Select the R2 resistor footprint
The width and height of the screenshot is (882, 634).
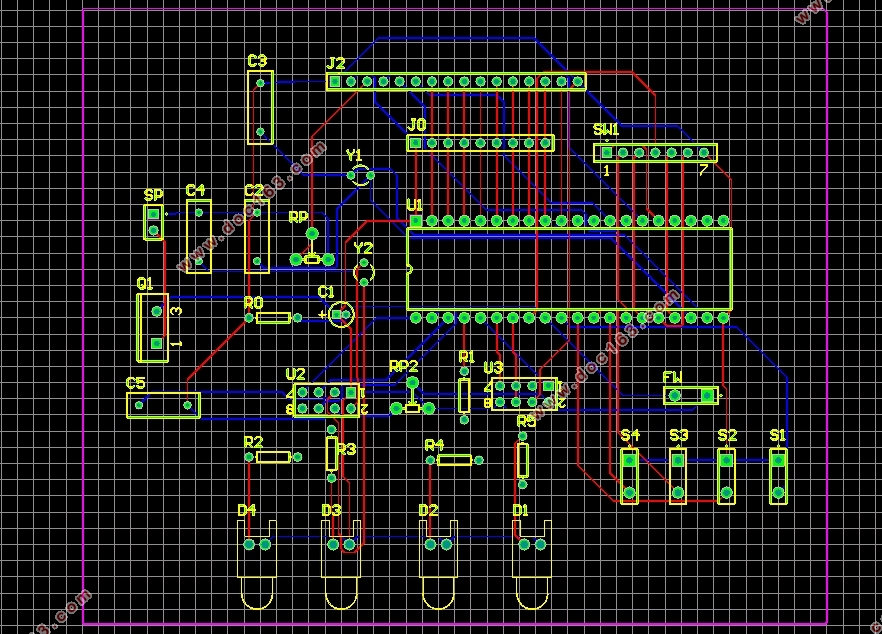coord(273,457)
